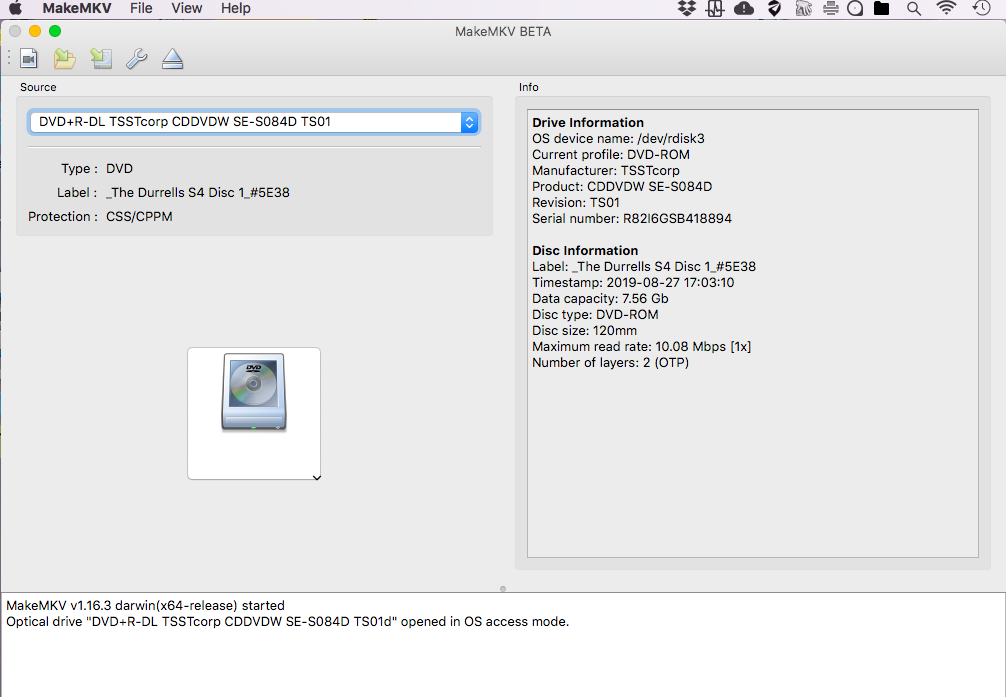Click 'Maximum read rate: 10.08 Mbps [1x]' line
1006x697 pixels.
[x=642, y=347]
